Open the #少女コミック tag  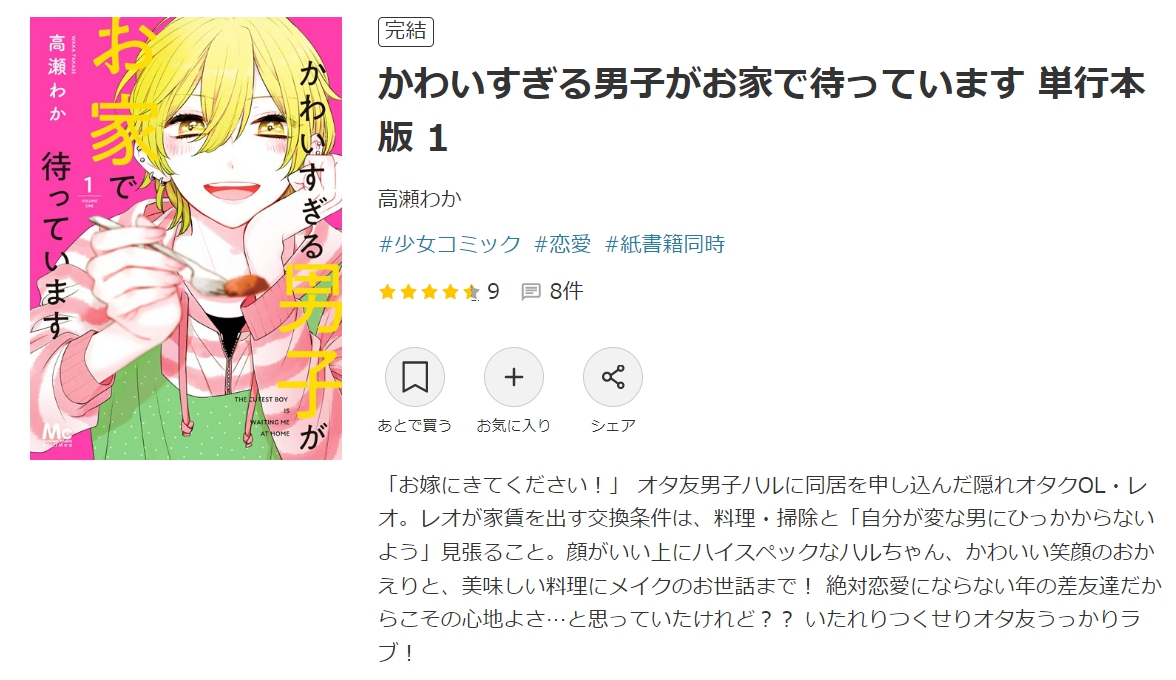coord(450,244)
